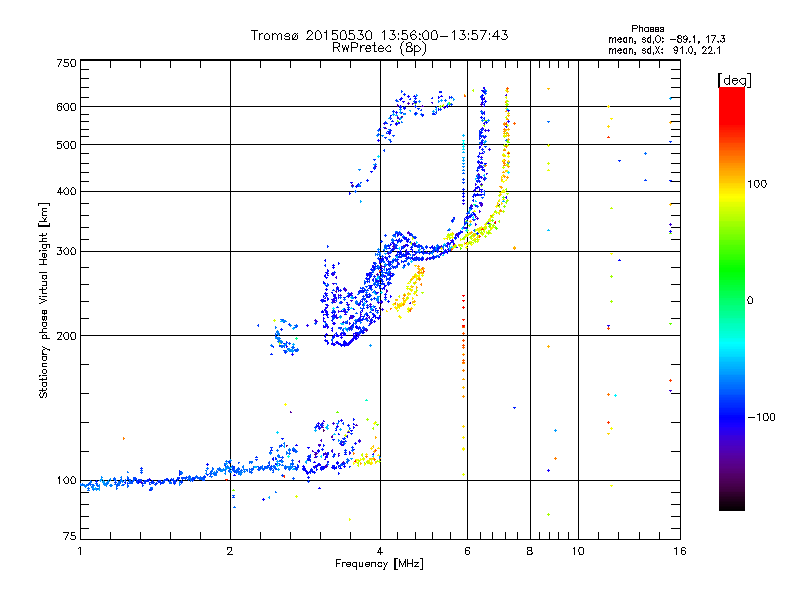The image size is (800, 600).
Task: Click the x-axis tick label '10'
Action: click(x=578, y=551)
